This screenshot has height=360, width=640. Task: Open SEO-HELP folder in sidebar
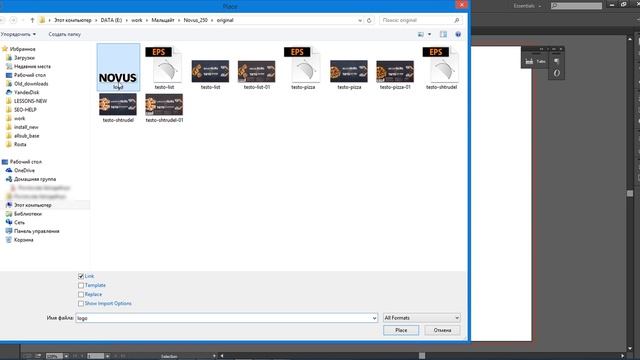coord(25,110)
